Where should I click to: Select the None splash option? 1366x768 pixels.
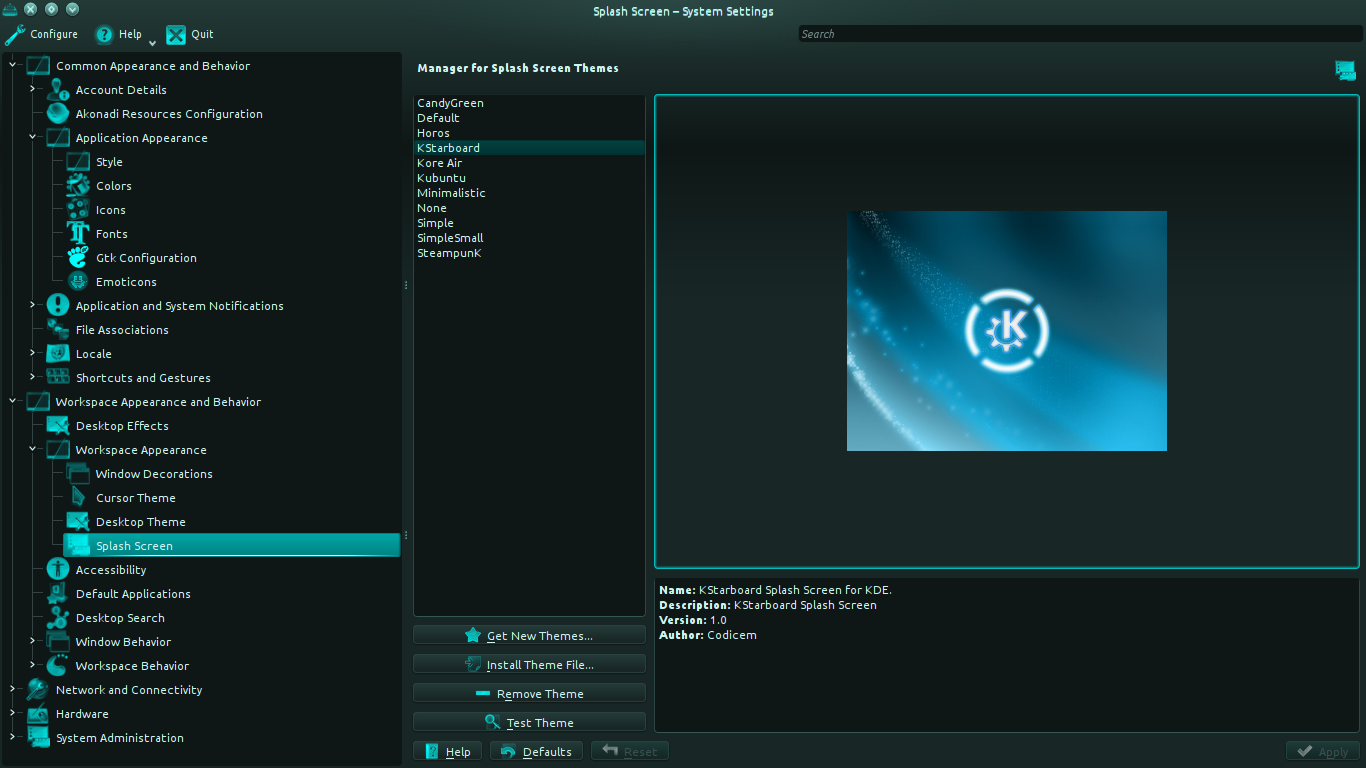point(529,208)
